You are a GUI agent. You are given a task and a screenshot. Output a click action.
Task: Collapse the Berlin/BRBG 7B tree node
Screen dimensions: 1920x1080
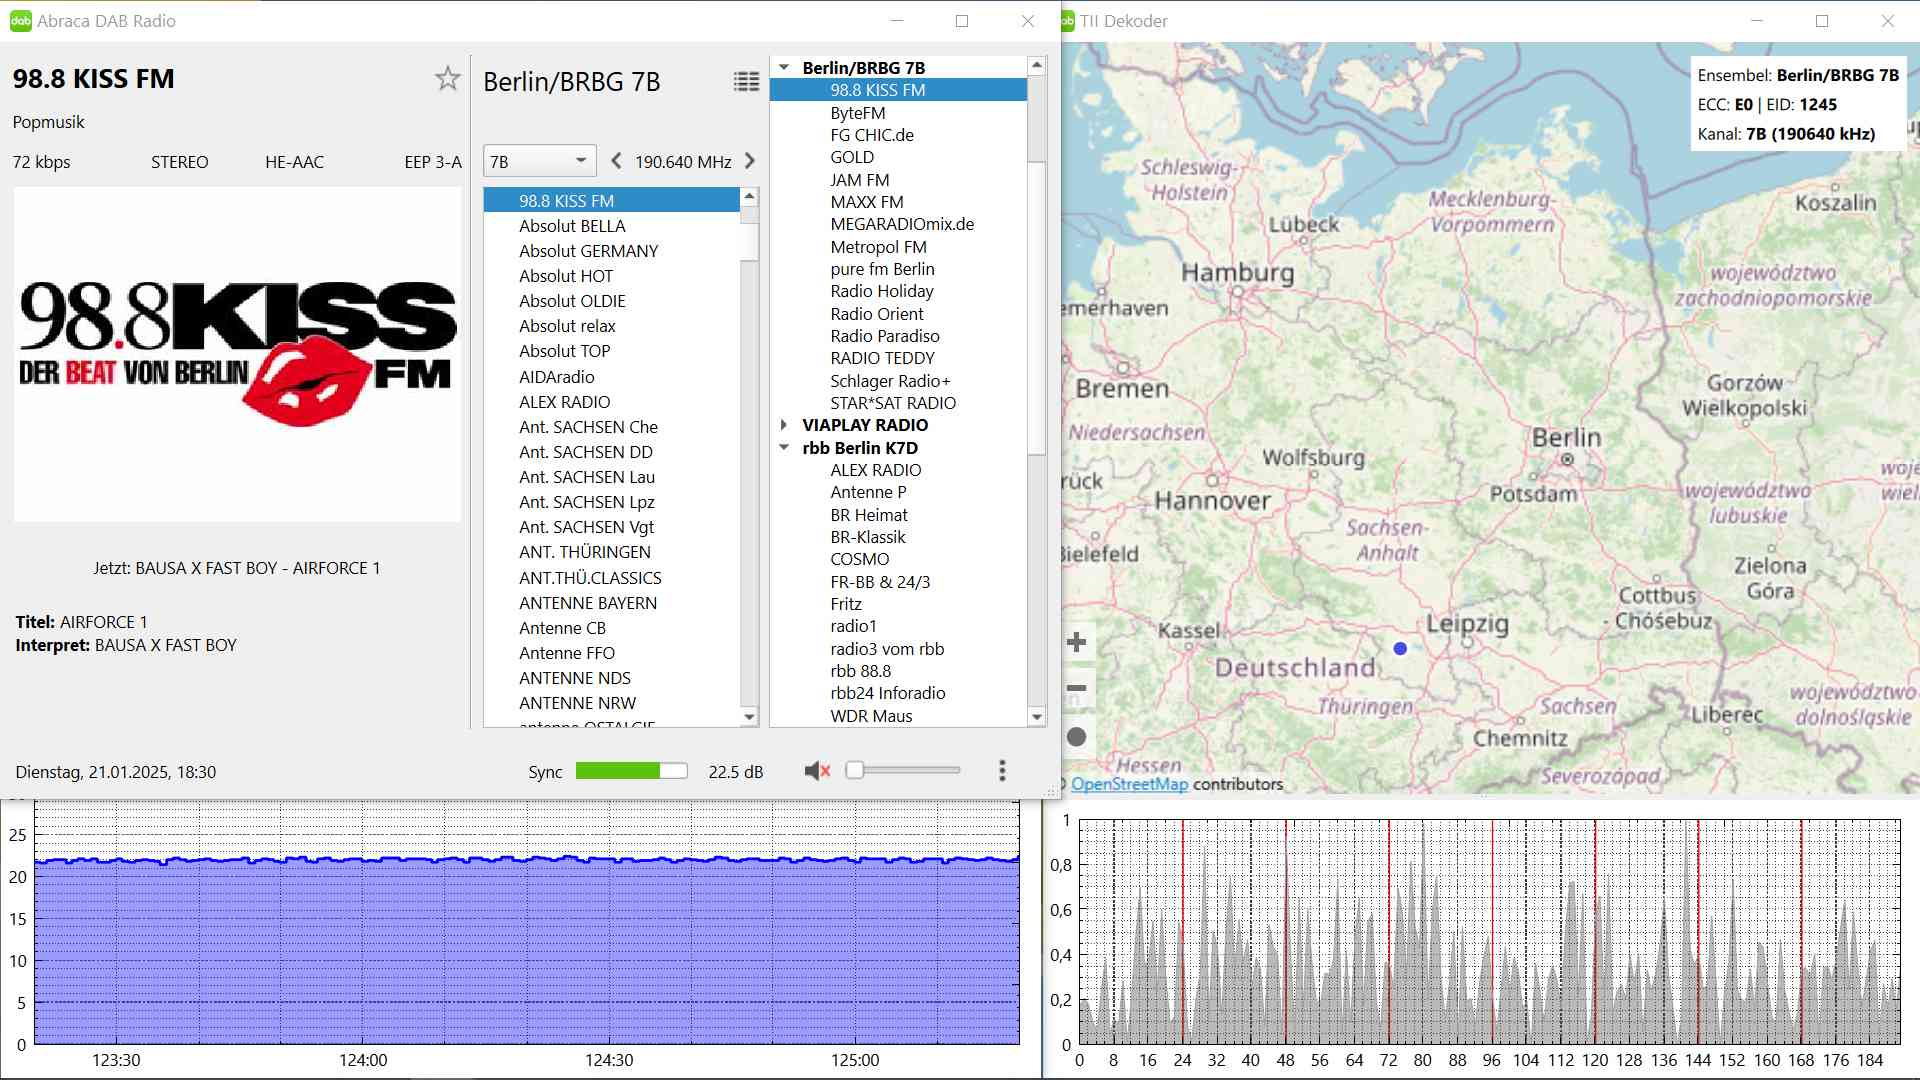(785, 68)
